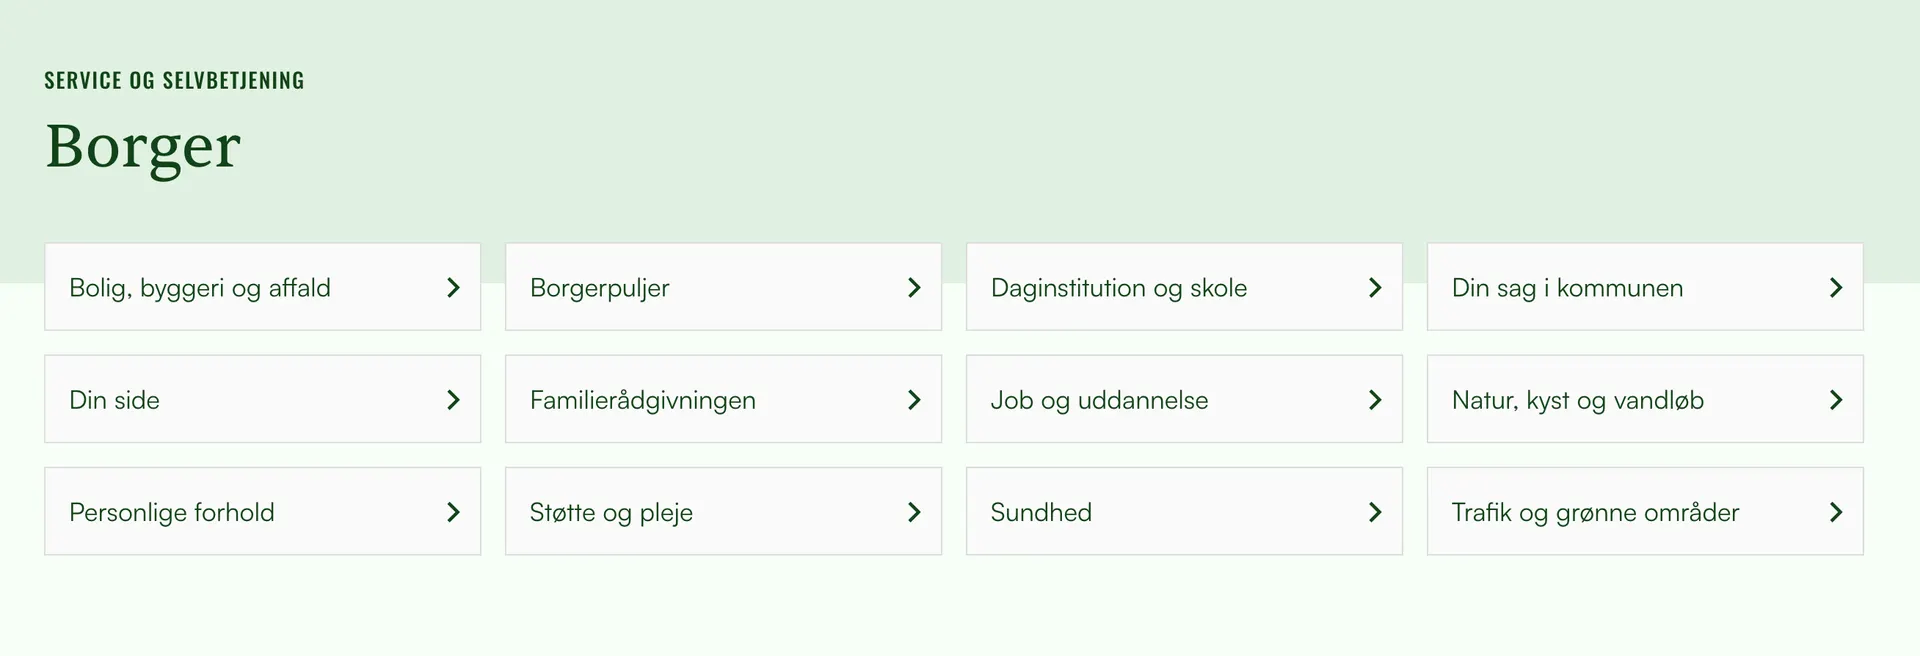This screenshot has height=656, width=1920.
Task: Click the arrow beside Støtte og pleje
Action: pyautogui.click(x=914, y=512)
